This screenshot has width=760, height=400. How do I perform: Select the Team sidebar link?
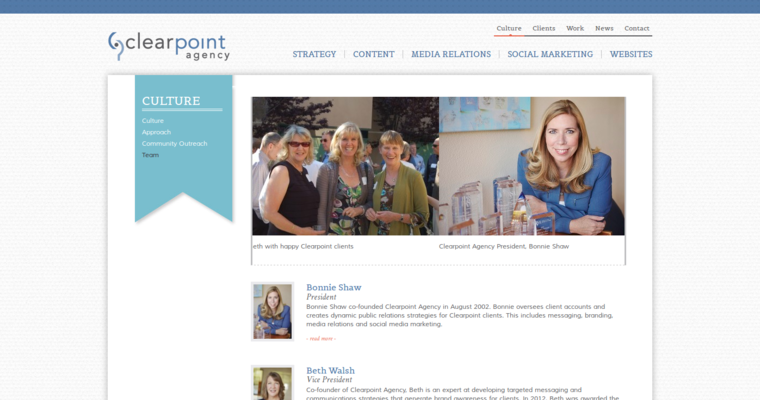click(x=150, y=155)
